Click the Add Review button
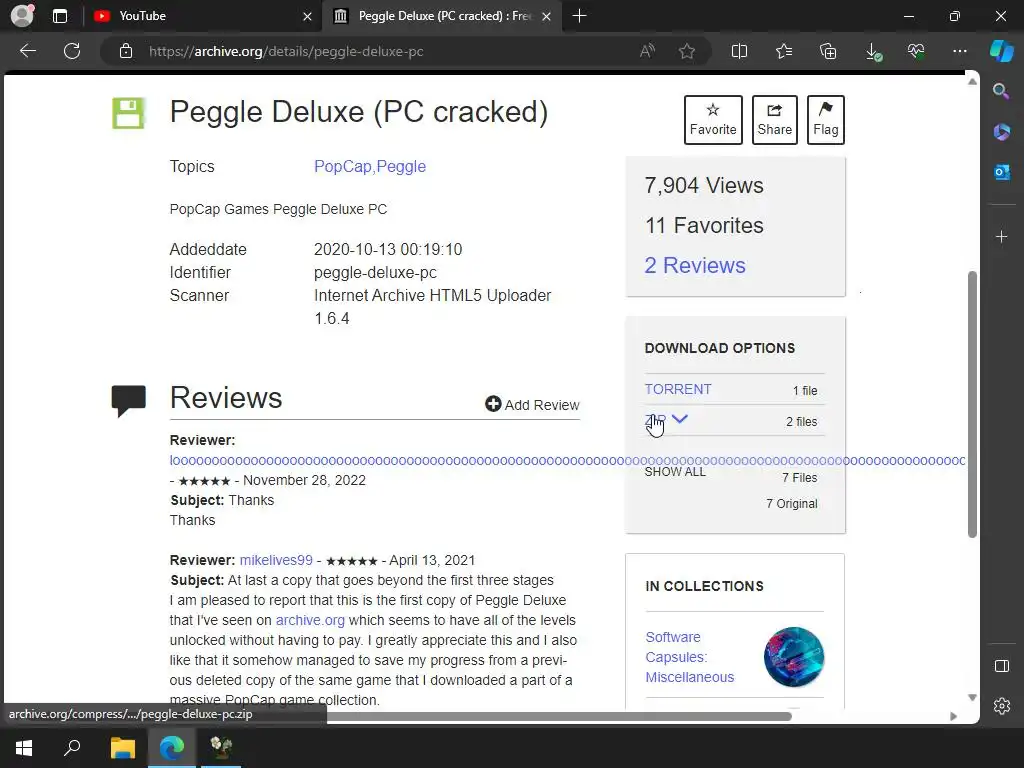 (x=532, y=405)
